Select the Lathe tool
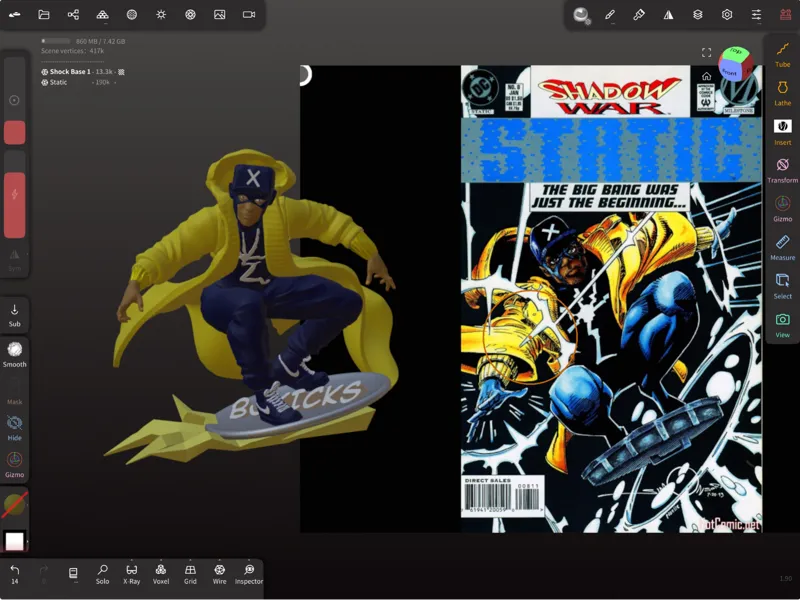Image resolution: width=800 pixels, height=600 pixels. click(x=782, y=93)
